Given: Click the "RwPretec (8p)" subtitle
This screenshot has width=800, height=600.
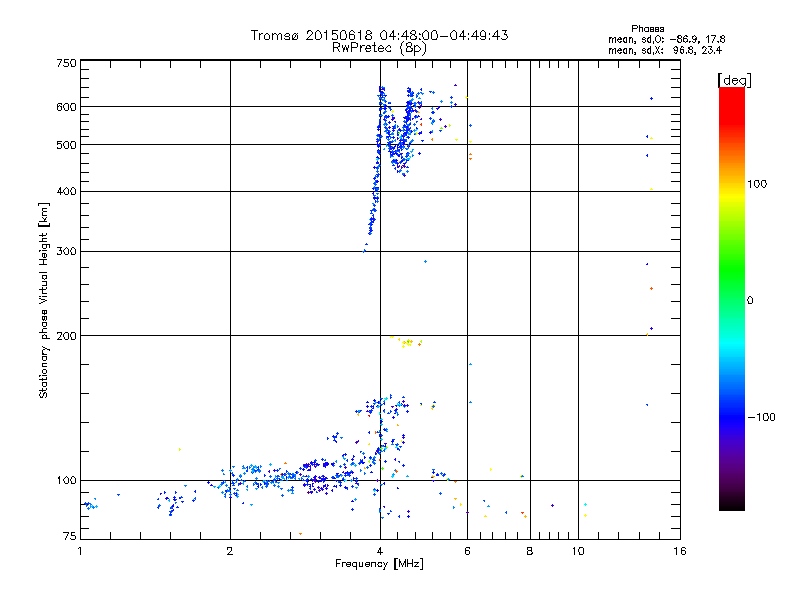Looking at the screenshot, I should pyautogui.click(x=379, y=48).
